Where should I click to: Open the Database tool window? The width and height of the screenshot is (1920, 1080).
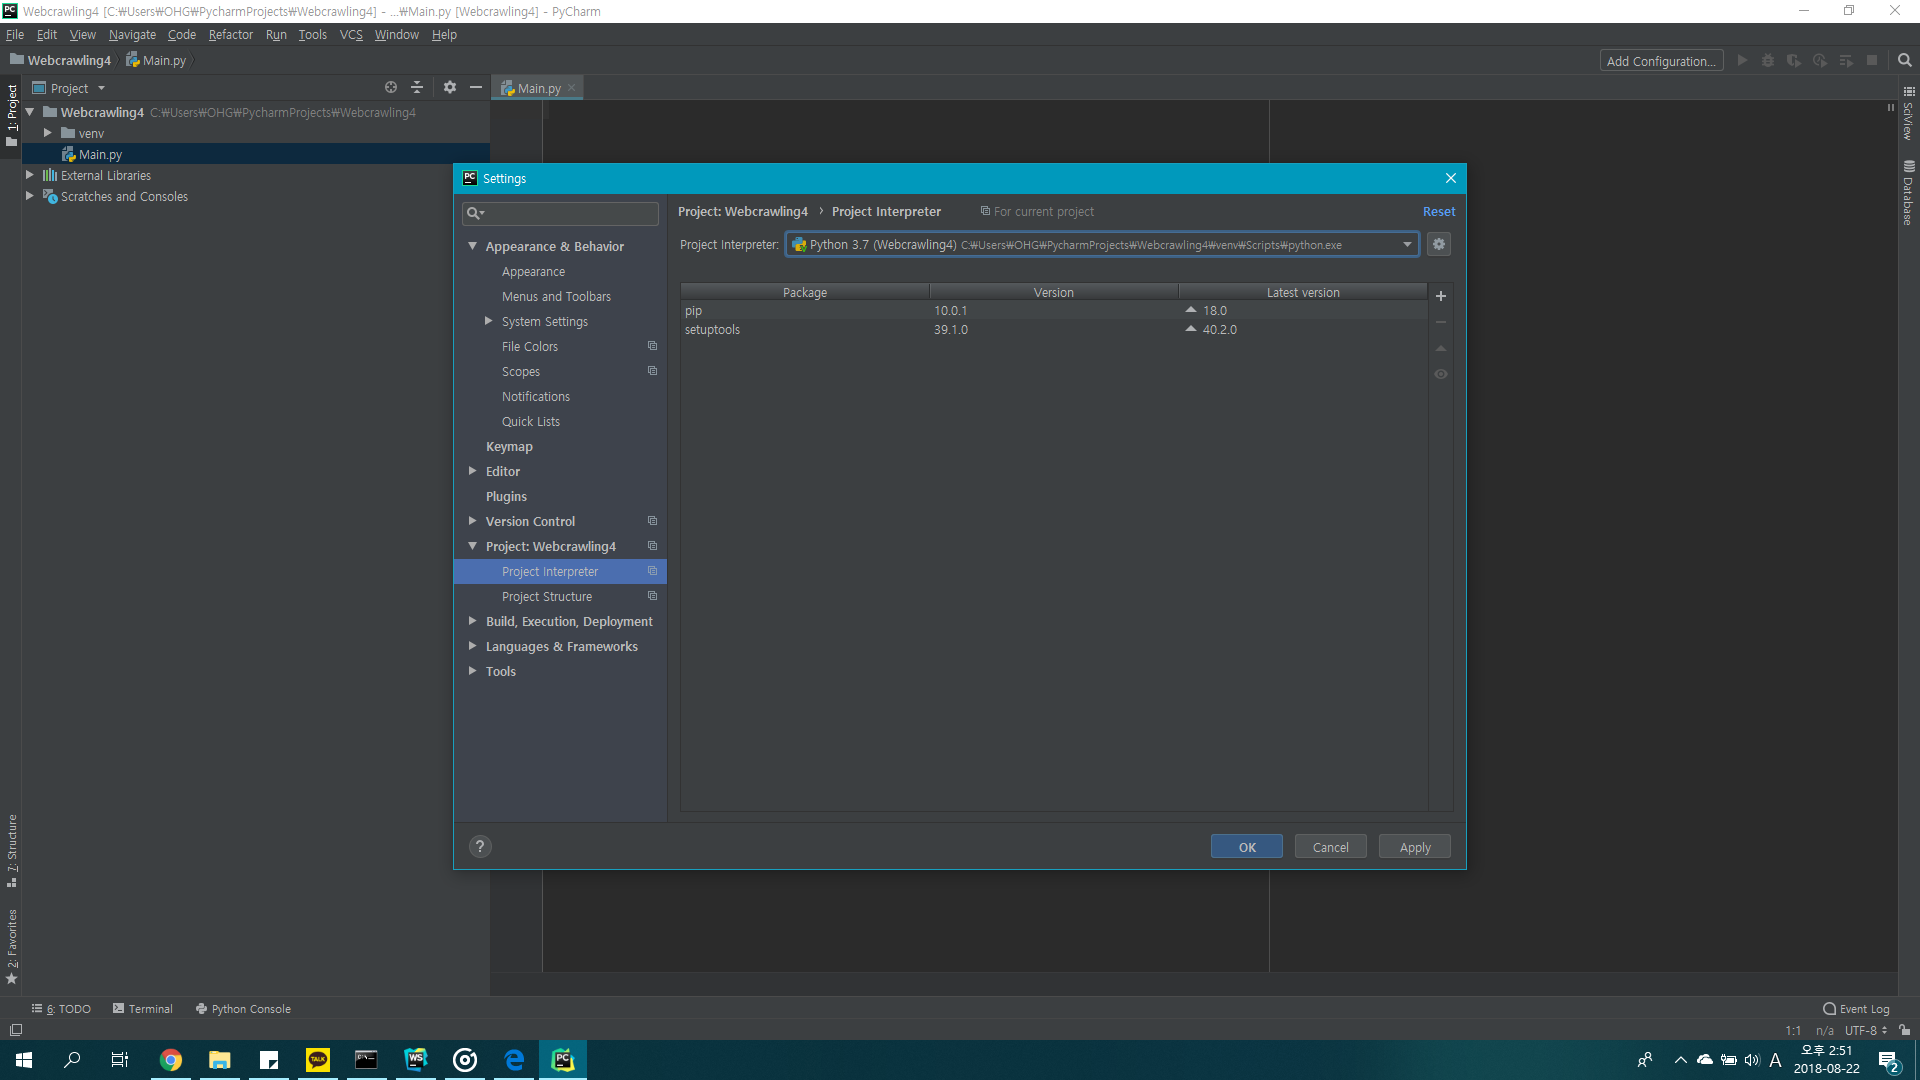coord(1908,193)
